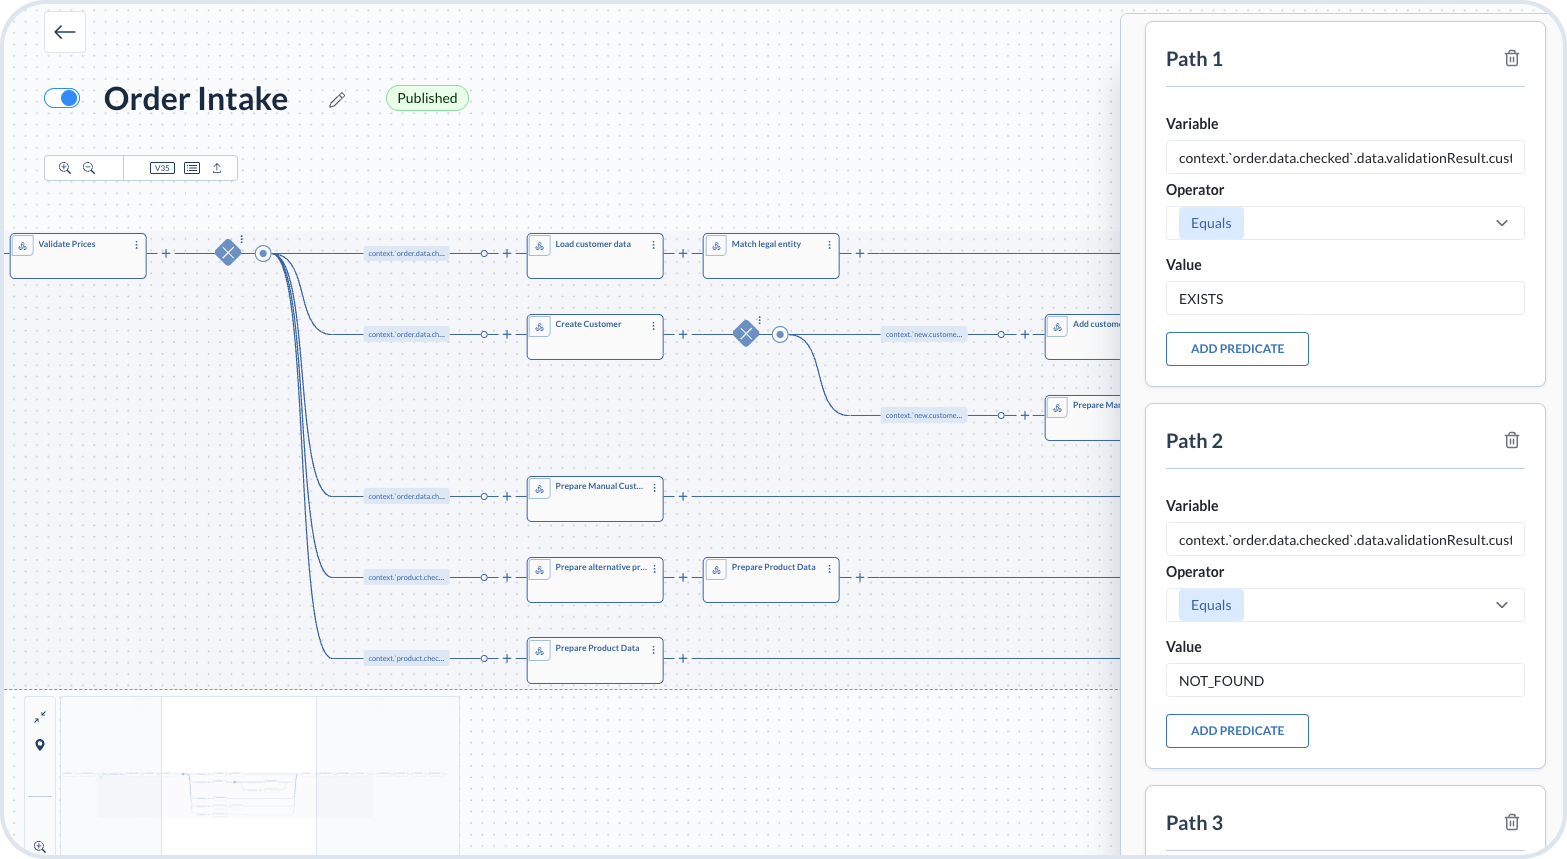Open the Operator dropdown in Path 2
The image size is (1567, 859).
click(1344, 604)
